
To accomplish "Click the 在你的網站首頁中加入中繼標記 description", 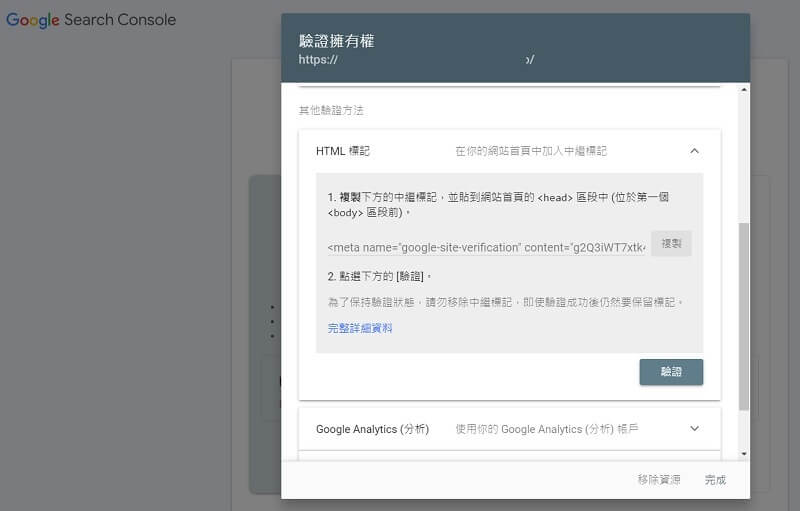I will click(531, 151).
